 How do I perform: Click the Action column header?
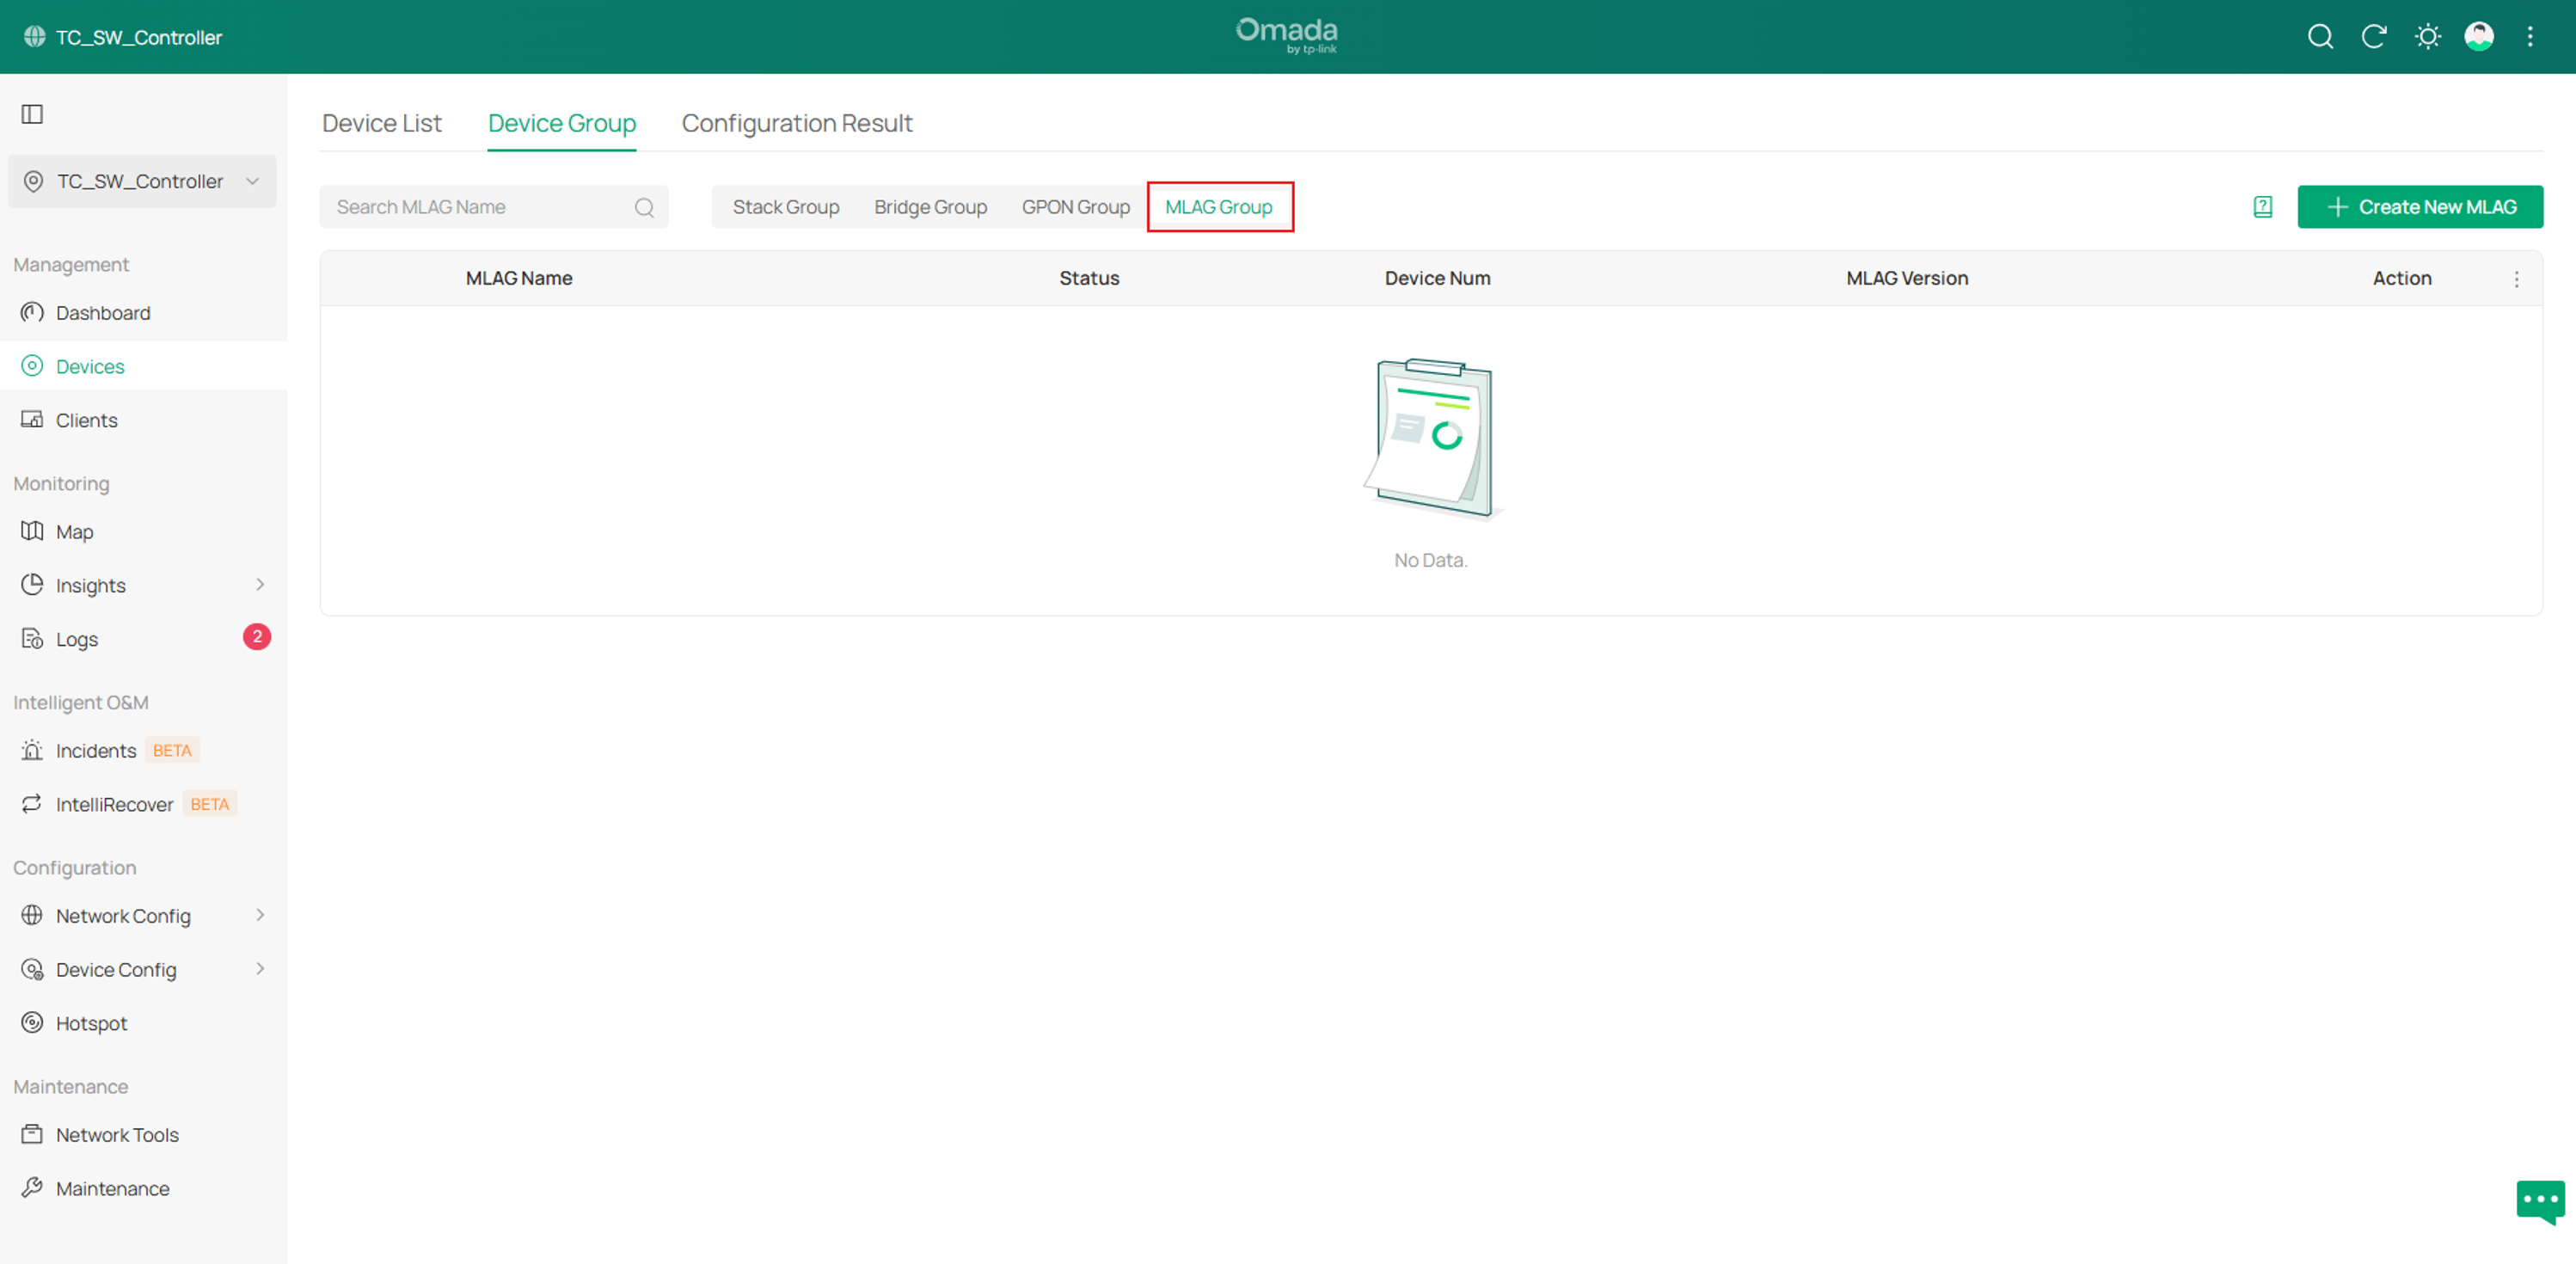[x=2402, y=278]
